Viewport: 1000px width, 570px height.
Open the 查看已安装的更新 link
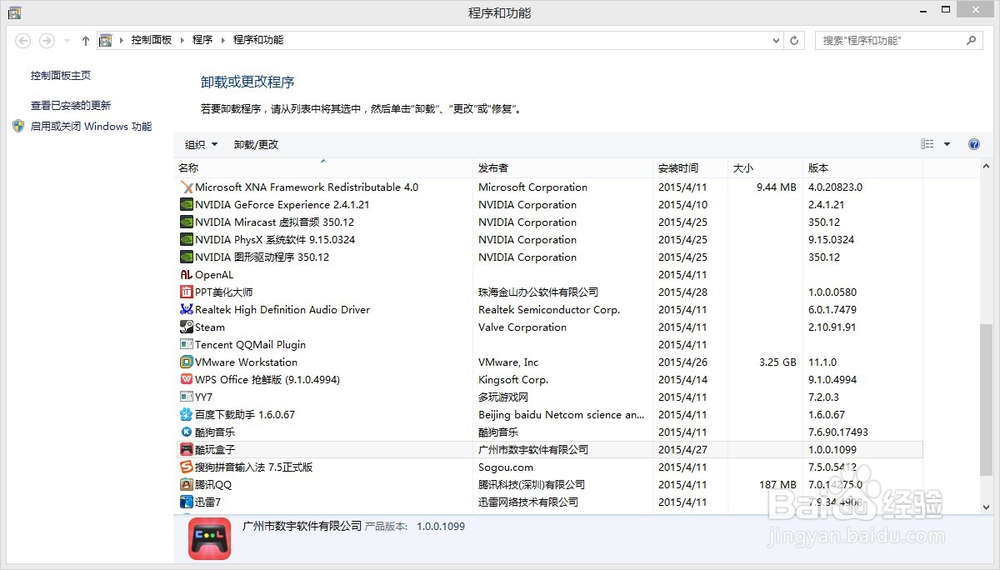(71, 105)
